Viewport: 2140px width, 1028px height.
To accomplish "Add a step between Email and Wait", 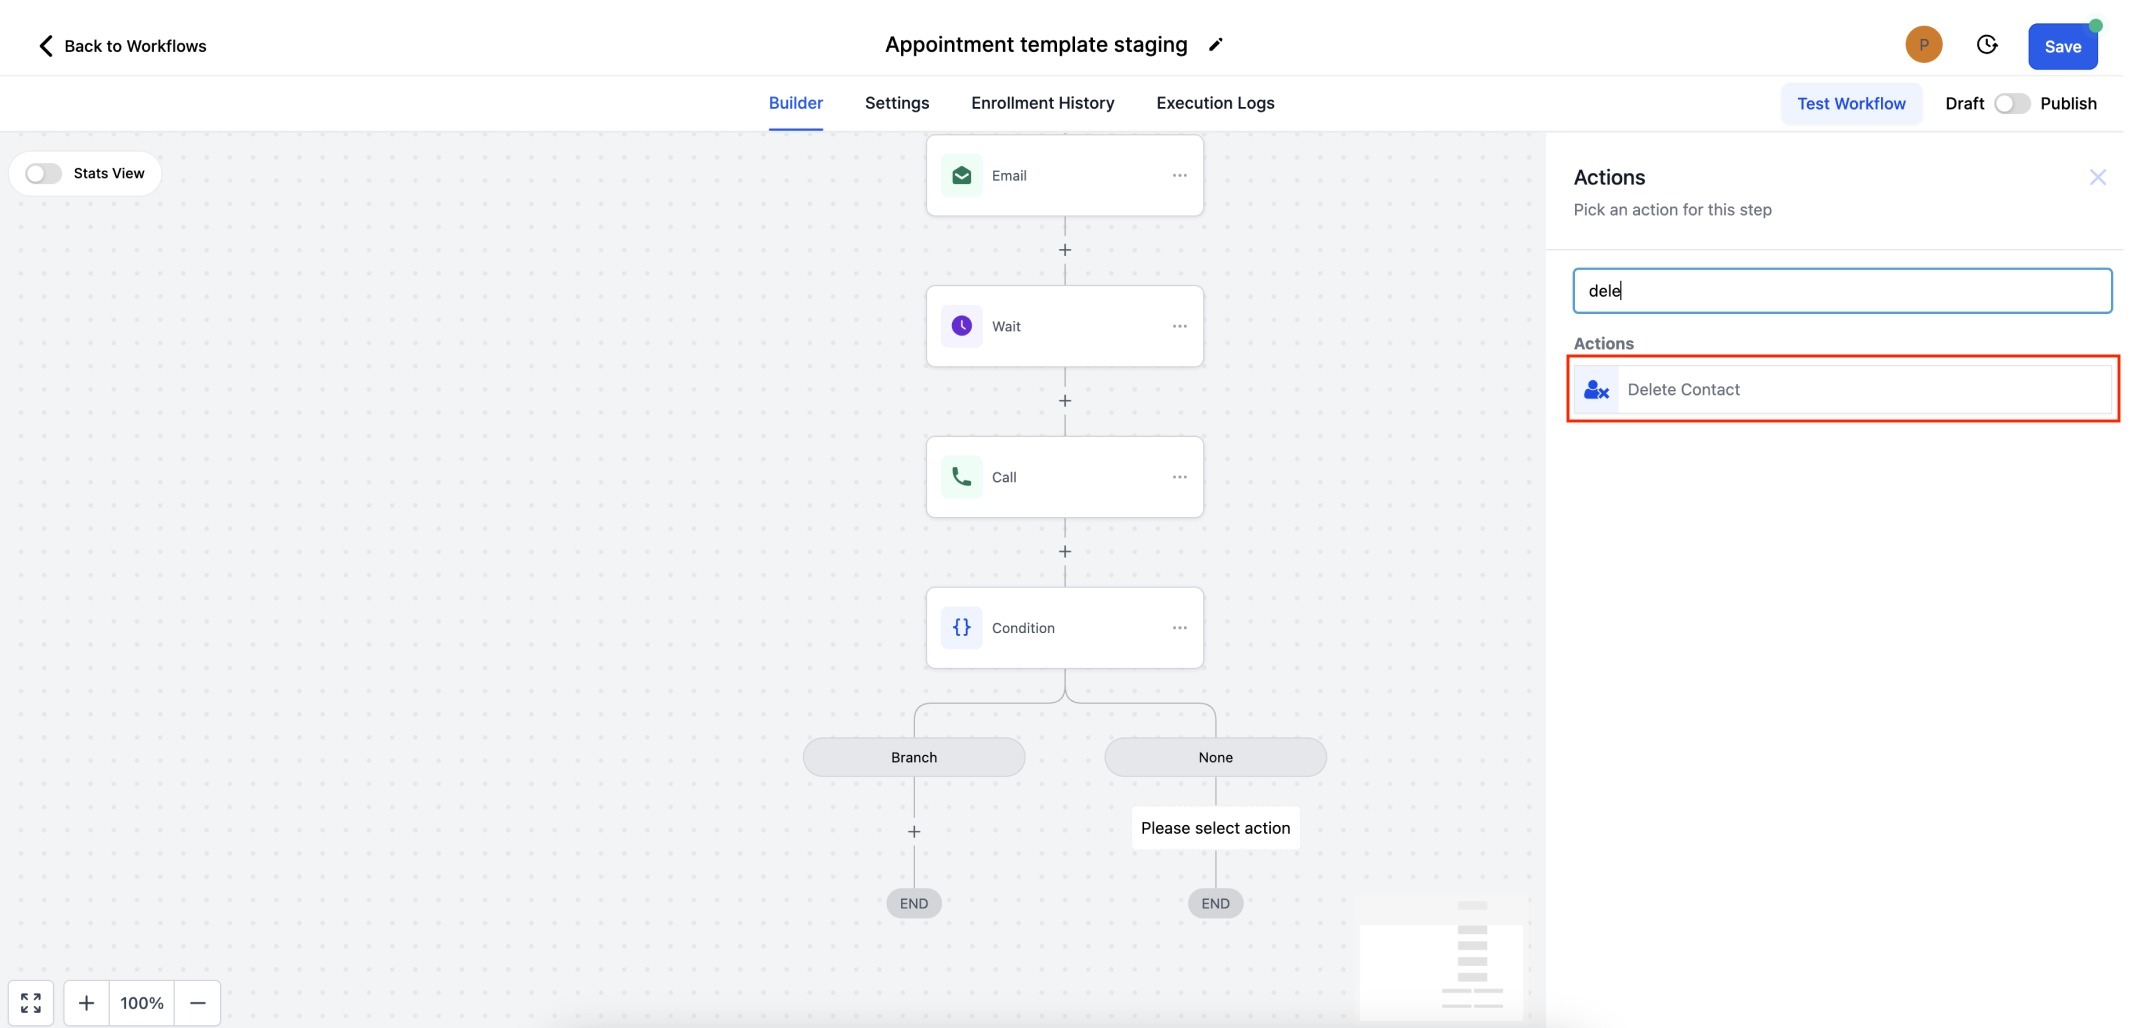I will (x=1065, y=250).
